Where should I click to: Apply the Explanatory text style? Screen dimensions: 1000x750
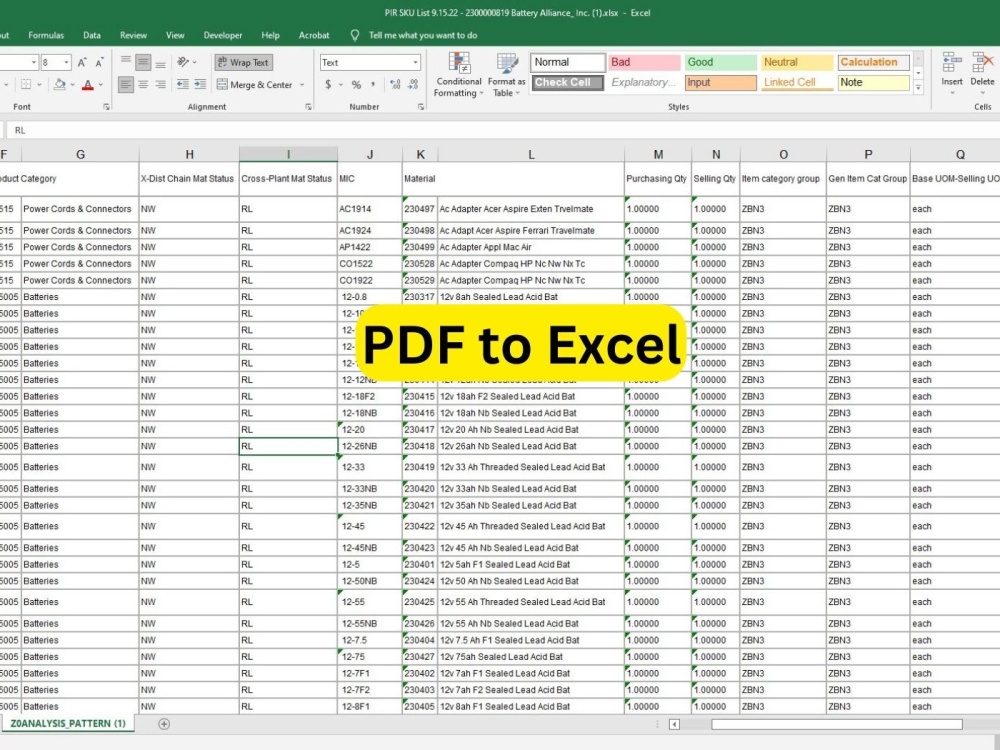[x=643, y=82]
